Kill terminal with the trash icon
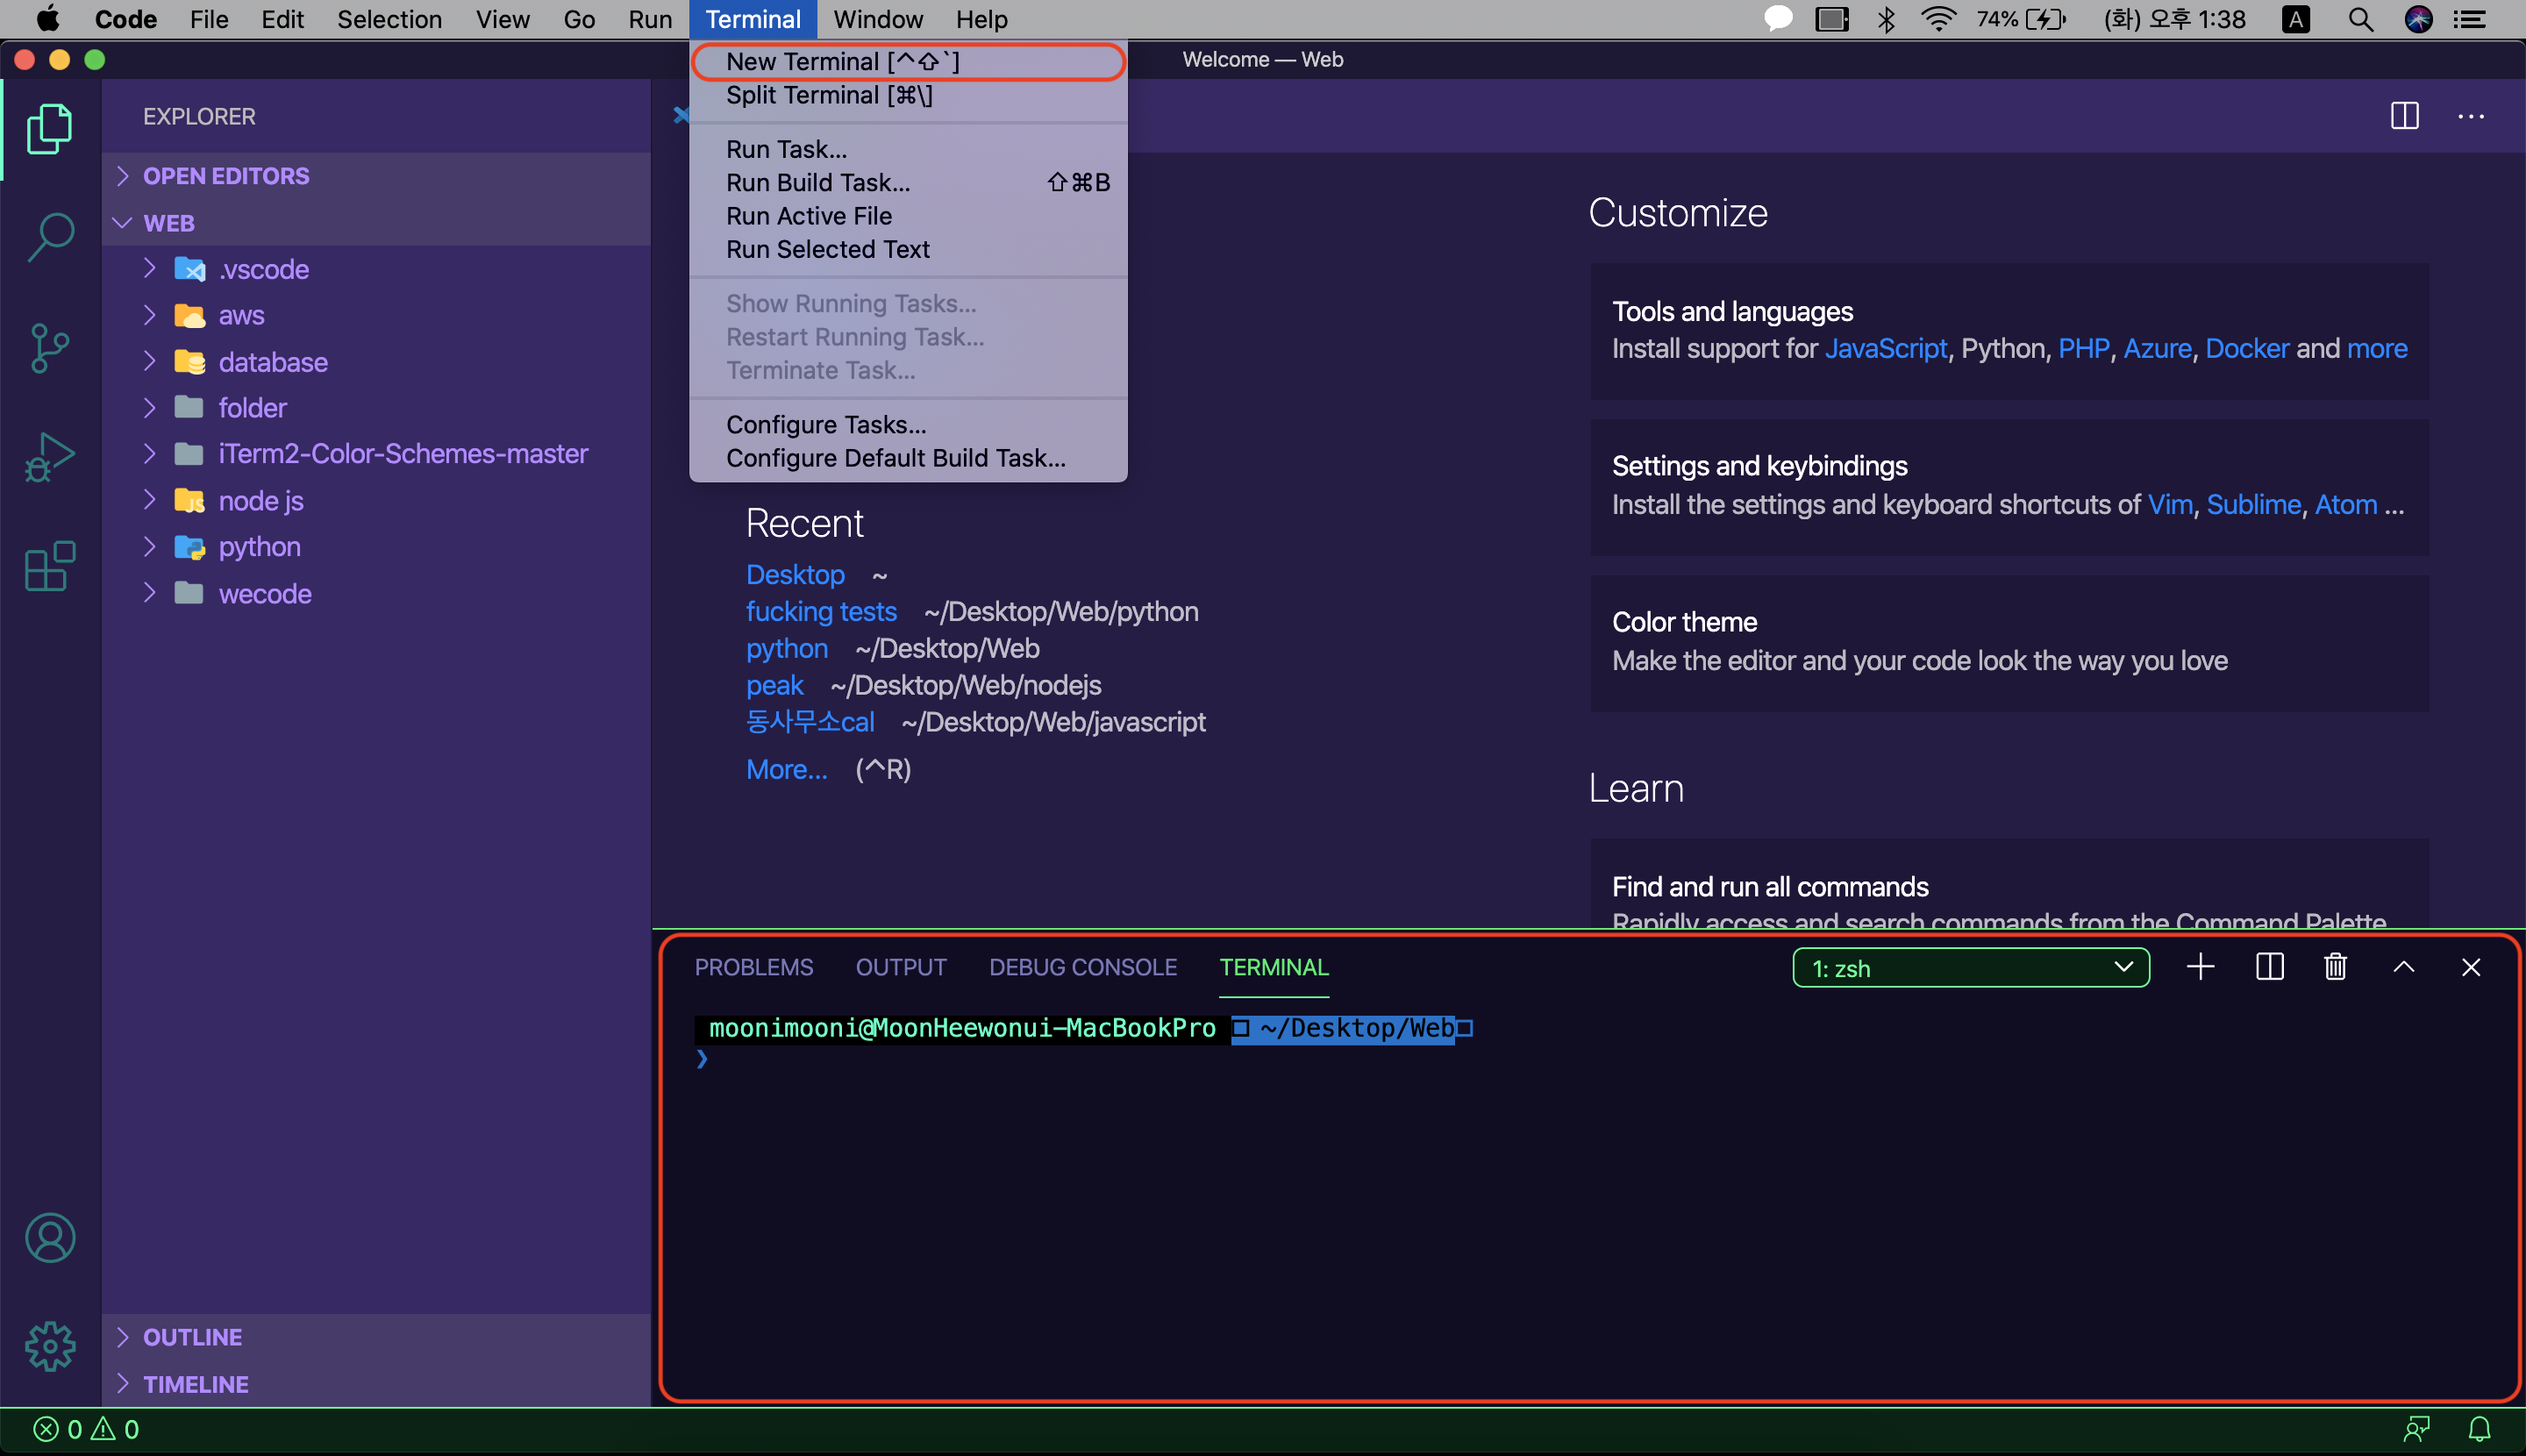The height and width of the screenshot is (1456, 2526). pyautogui.click(x=2335, y=967)
